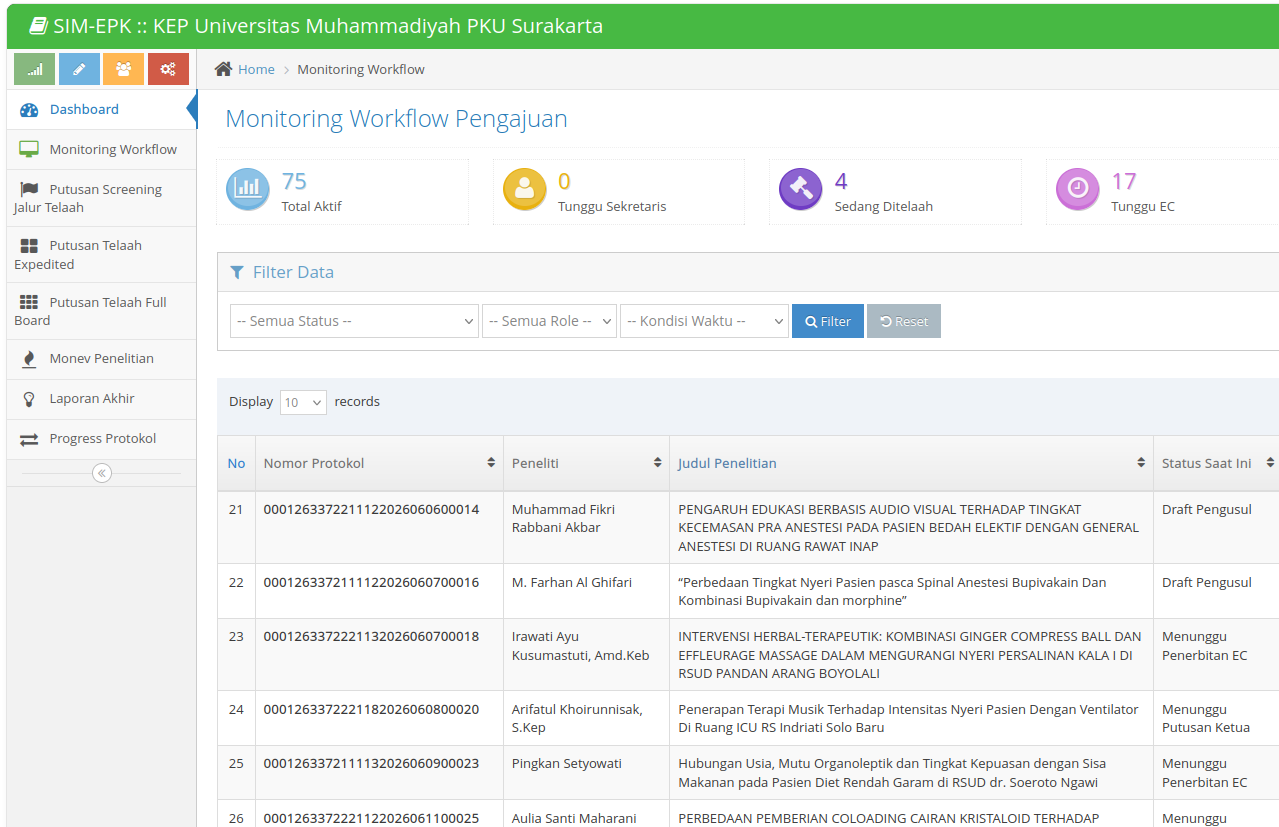Click the No column header
1279x827 pixels.
click(236, 463)
